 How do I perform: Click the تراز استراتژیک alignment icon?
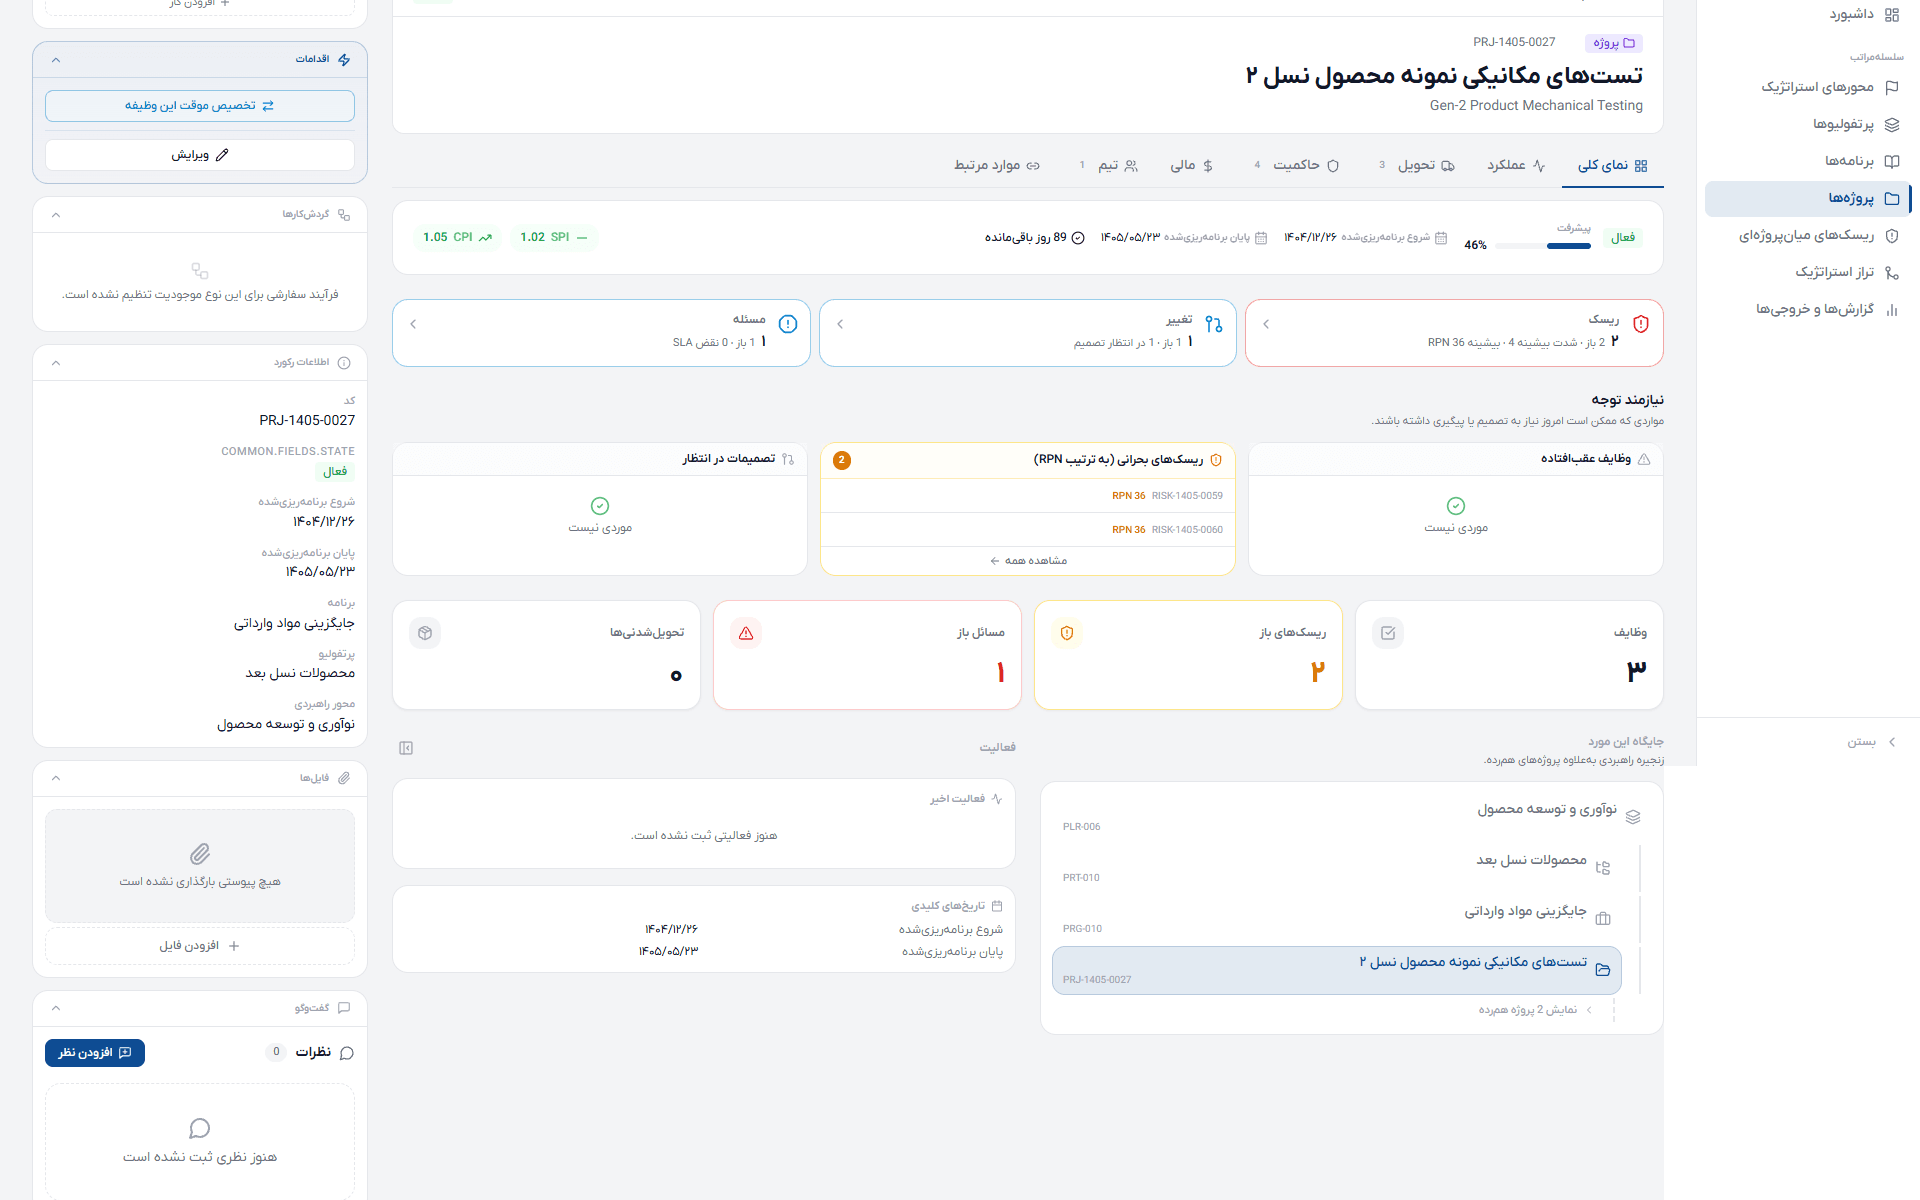pos(1891,272)
